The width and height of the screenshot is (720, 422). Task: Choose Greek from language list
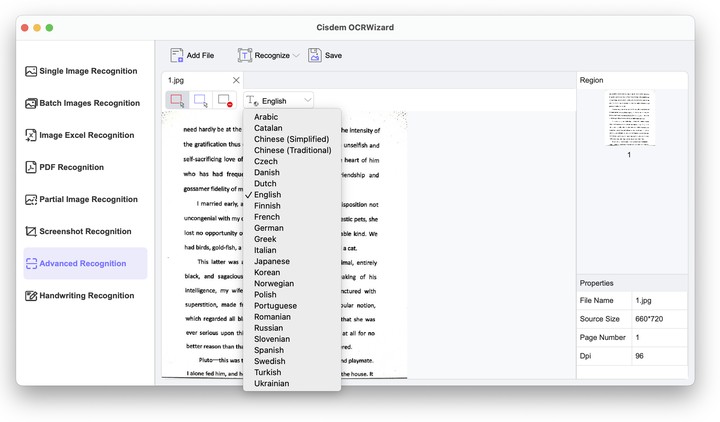292,239
